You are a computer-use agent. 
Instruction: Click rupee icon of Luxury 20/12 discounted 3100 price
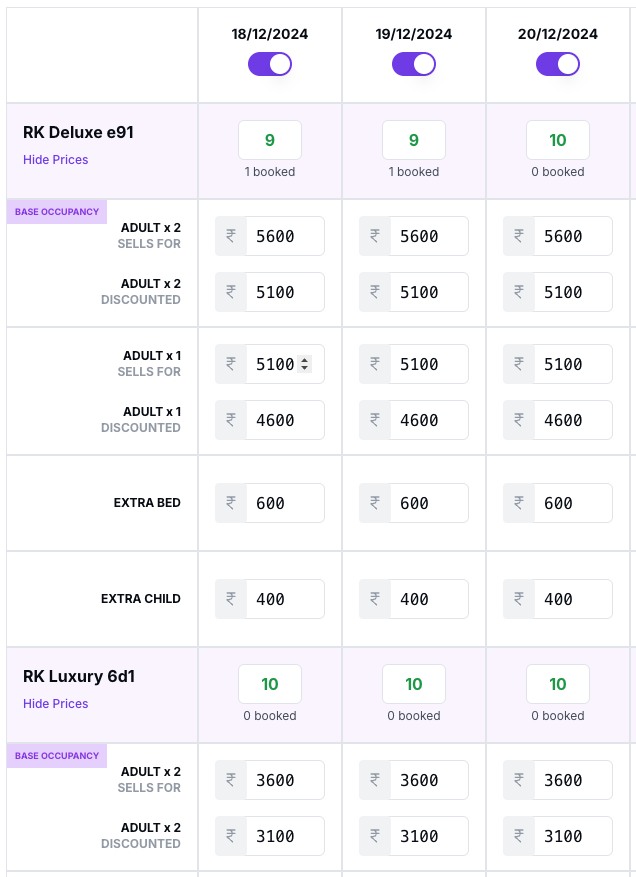(x=519, y=836)
